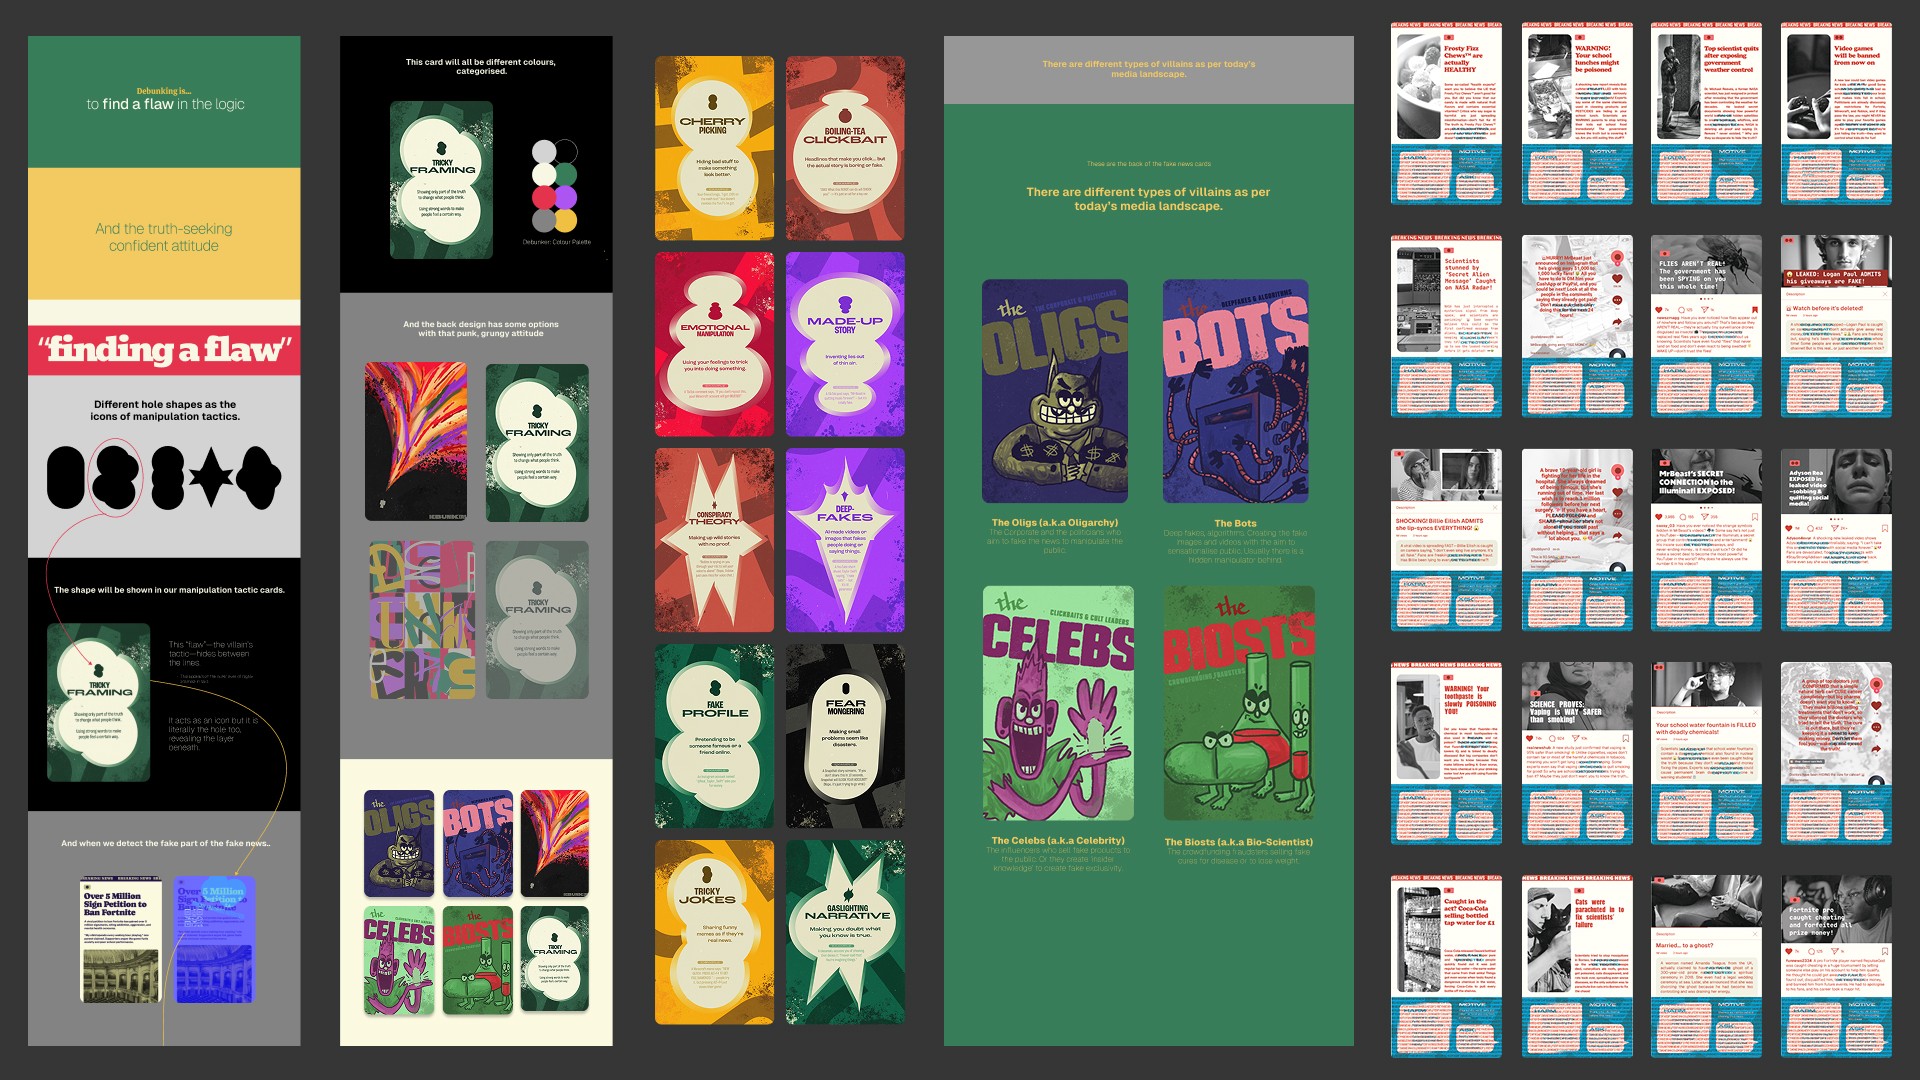Open the Boiling-Tea Clickbait card
This screenshot has height=1080, width=1920.
(x=845, y=148)
